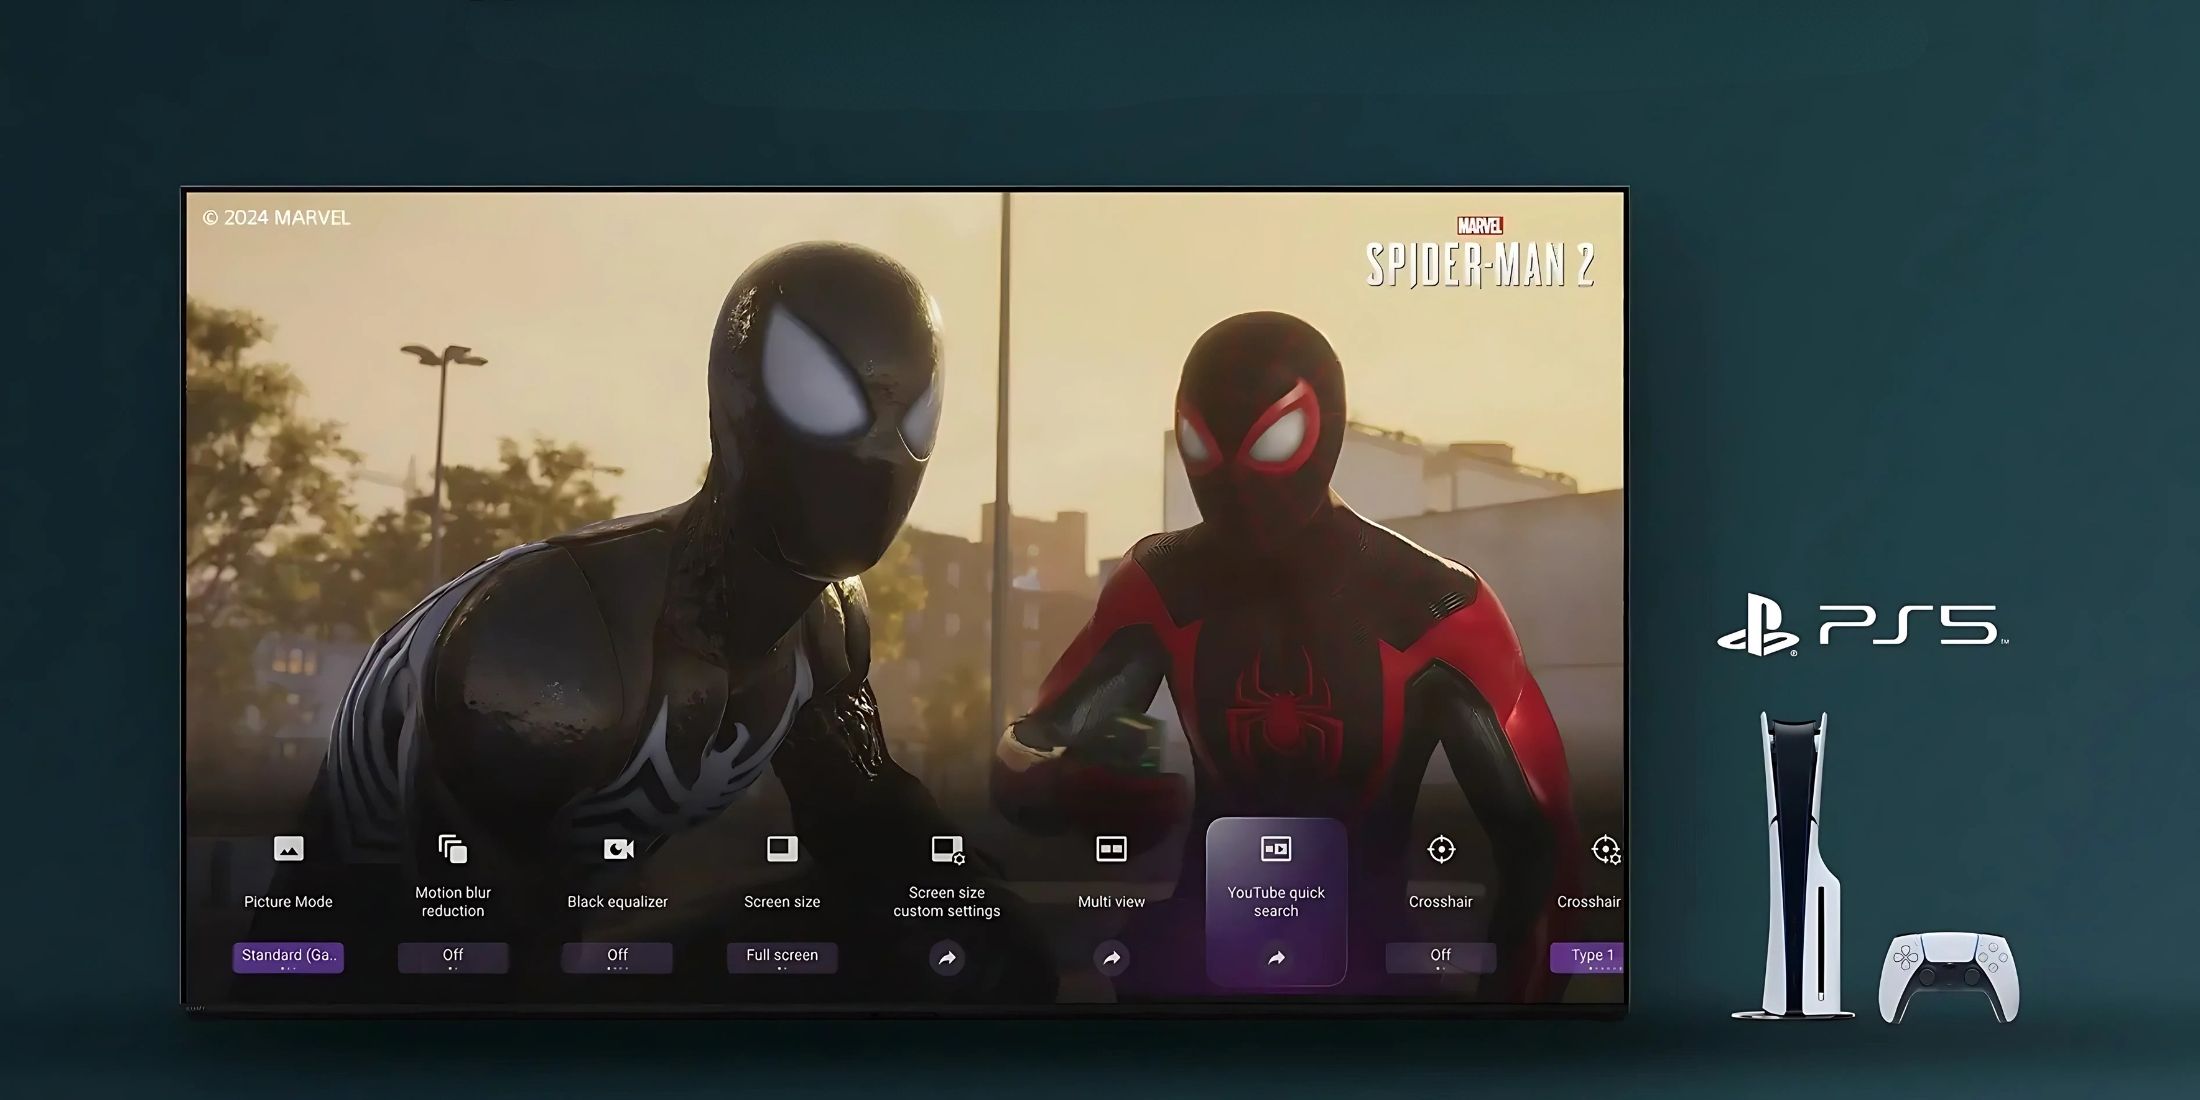Viewport: 2200px width, 1100px height.
Task: Change the Crosshair Type 1 value
Action: pyautogui.click(x=1588, y=956)
